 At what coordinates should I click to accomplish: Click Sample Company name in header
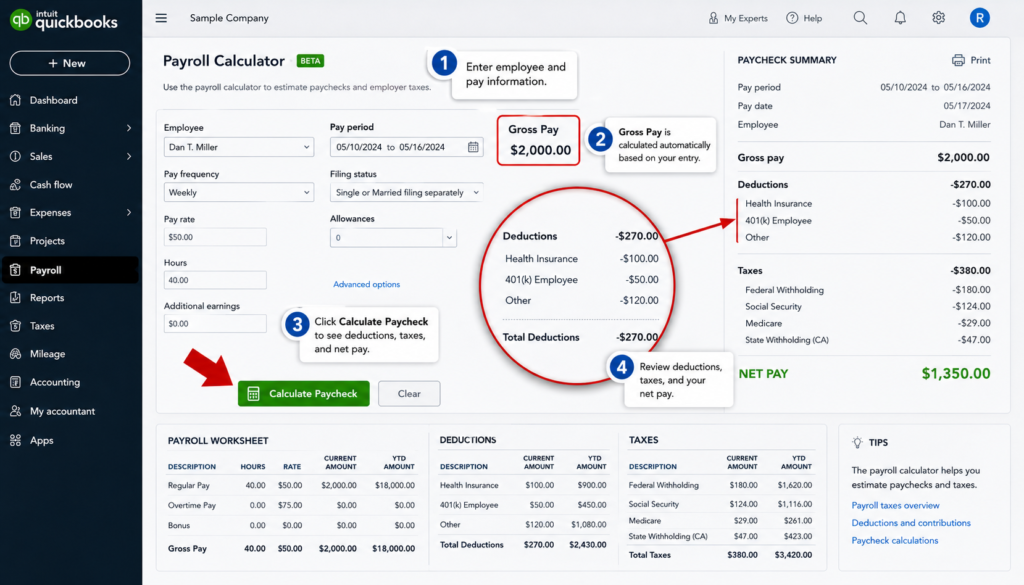(229, 18)
